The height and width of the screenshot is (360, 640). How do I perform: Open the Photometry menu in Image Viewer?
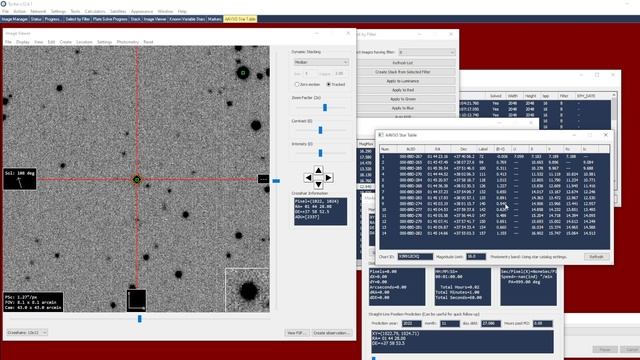pyautogui.click(x=128, y=42)
